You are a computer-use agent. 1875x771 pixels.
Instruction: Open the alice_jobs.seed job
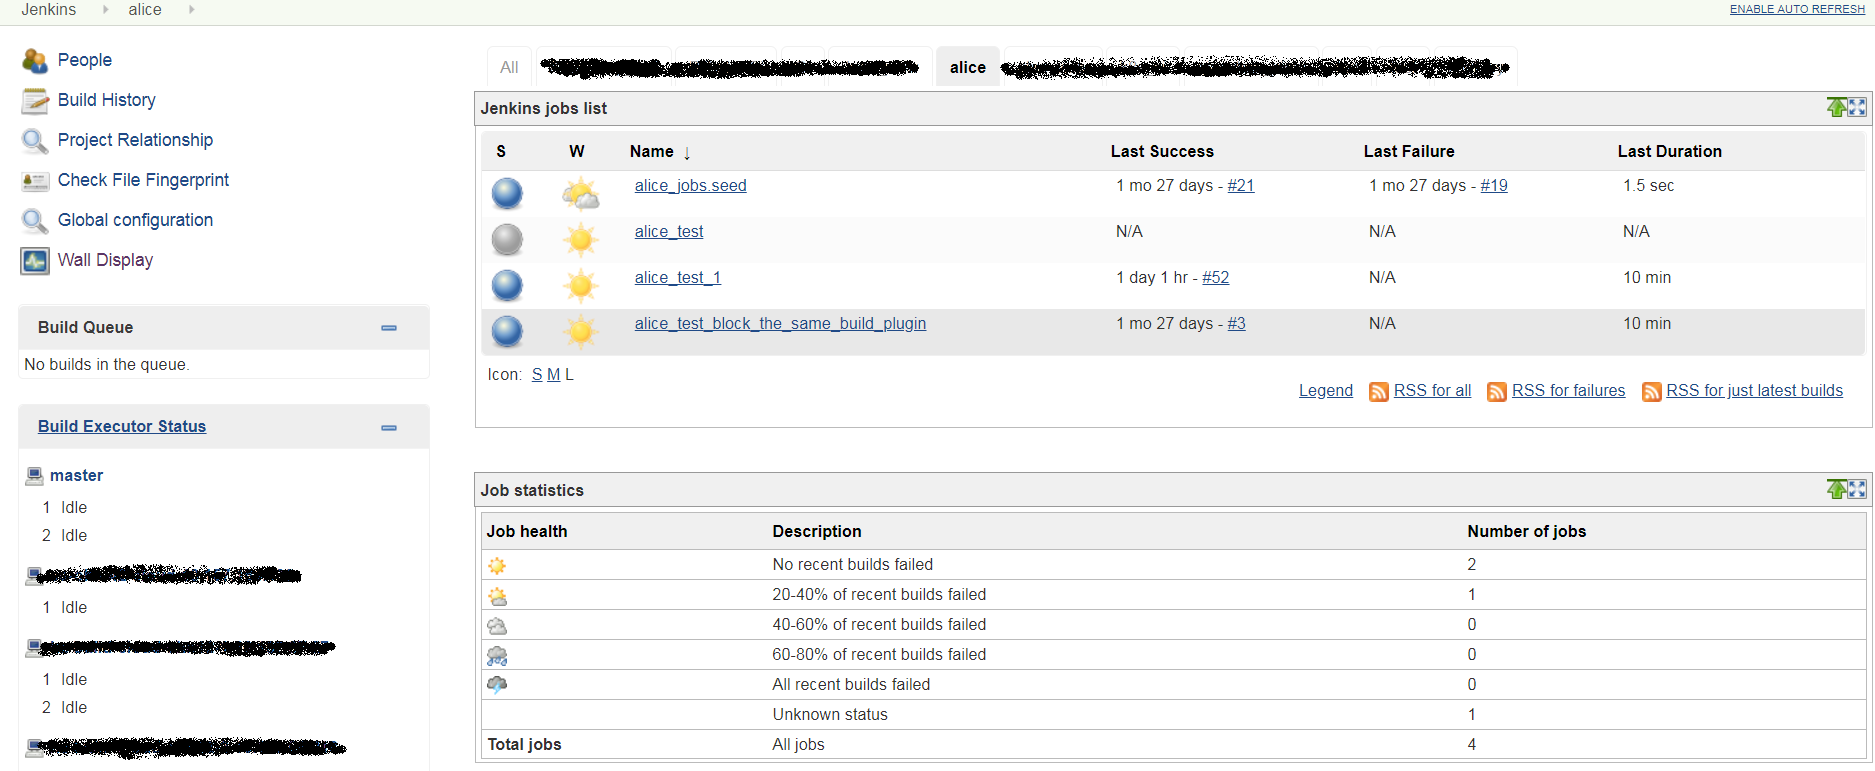[691, 186]
